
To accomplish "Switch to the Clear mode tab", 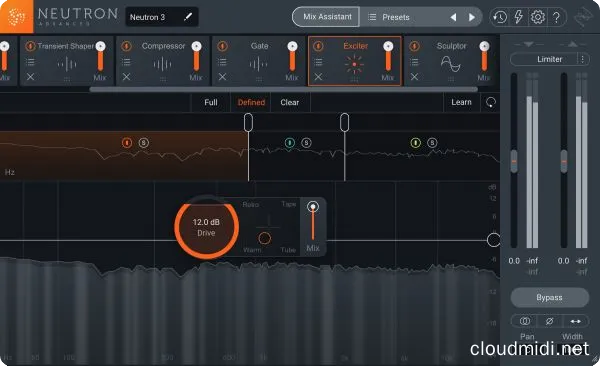I will [x=290, y=103].
